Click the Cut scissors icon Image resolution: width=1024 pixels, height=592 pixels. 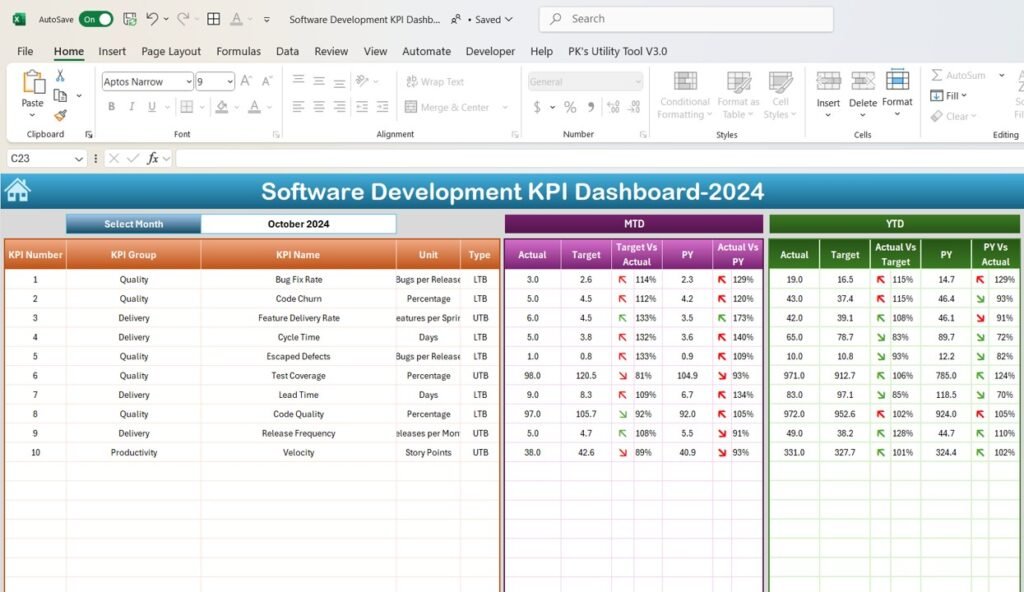pyautogui.click(x=60, y=76)
